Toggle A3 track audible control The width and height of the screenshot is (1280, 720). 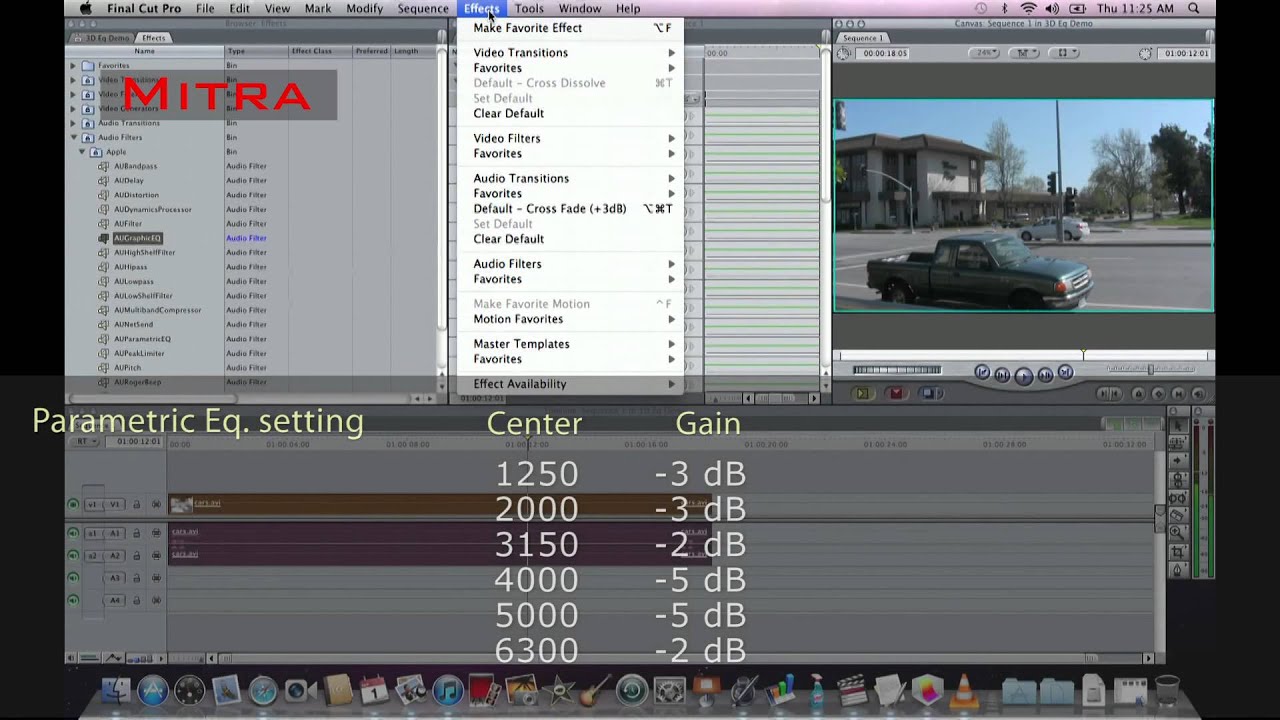click(x=73, y=578)
